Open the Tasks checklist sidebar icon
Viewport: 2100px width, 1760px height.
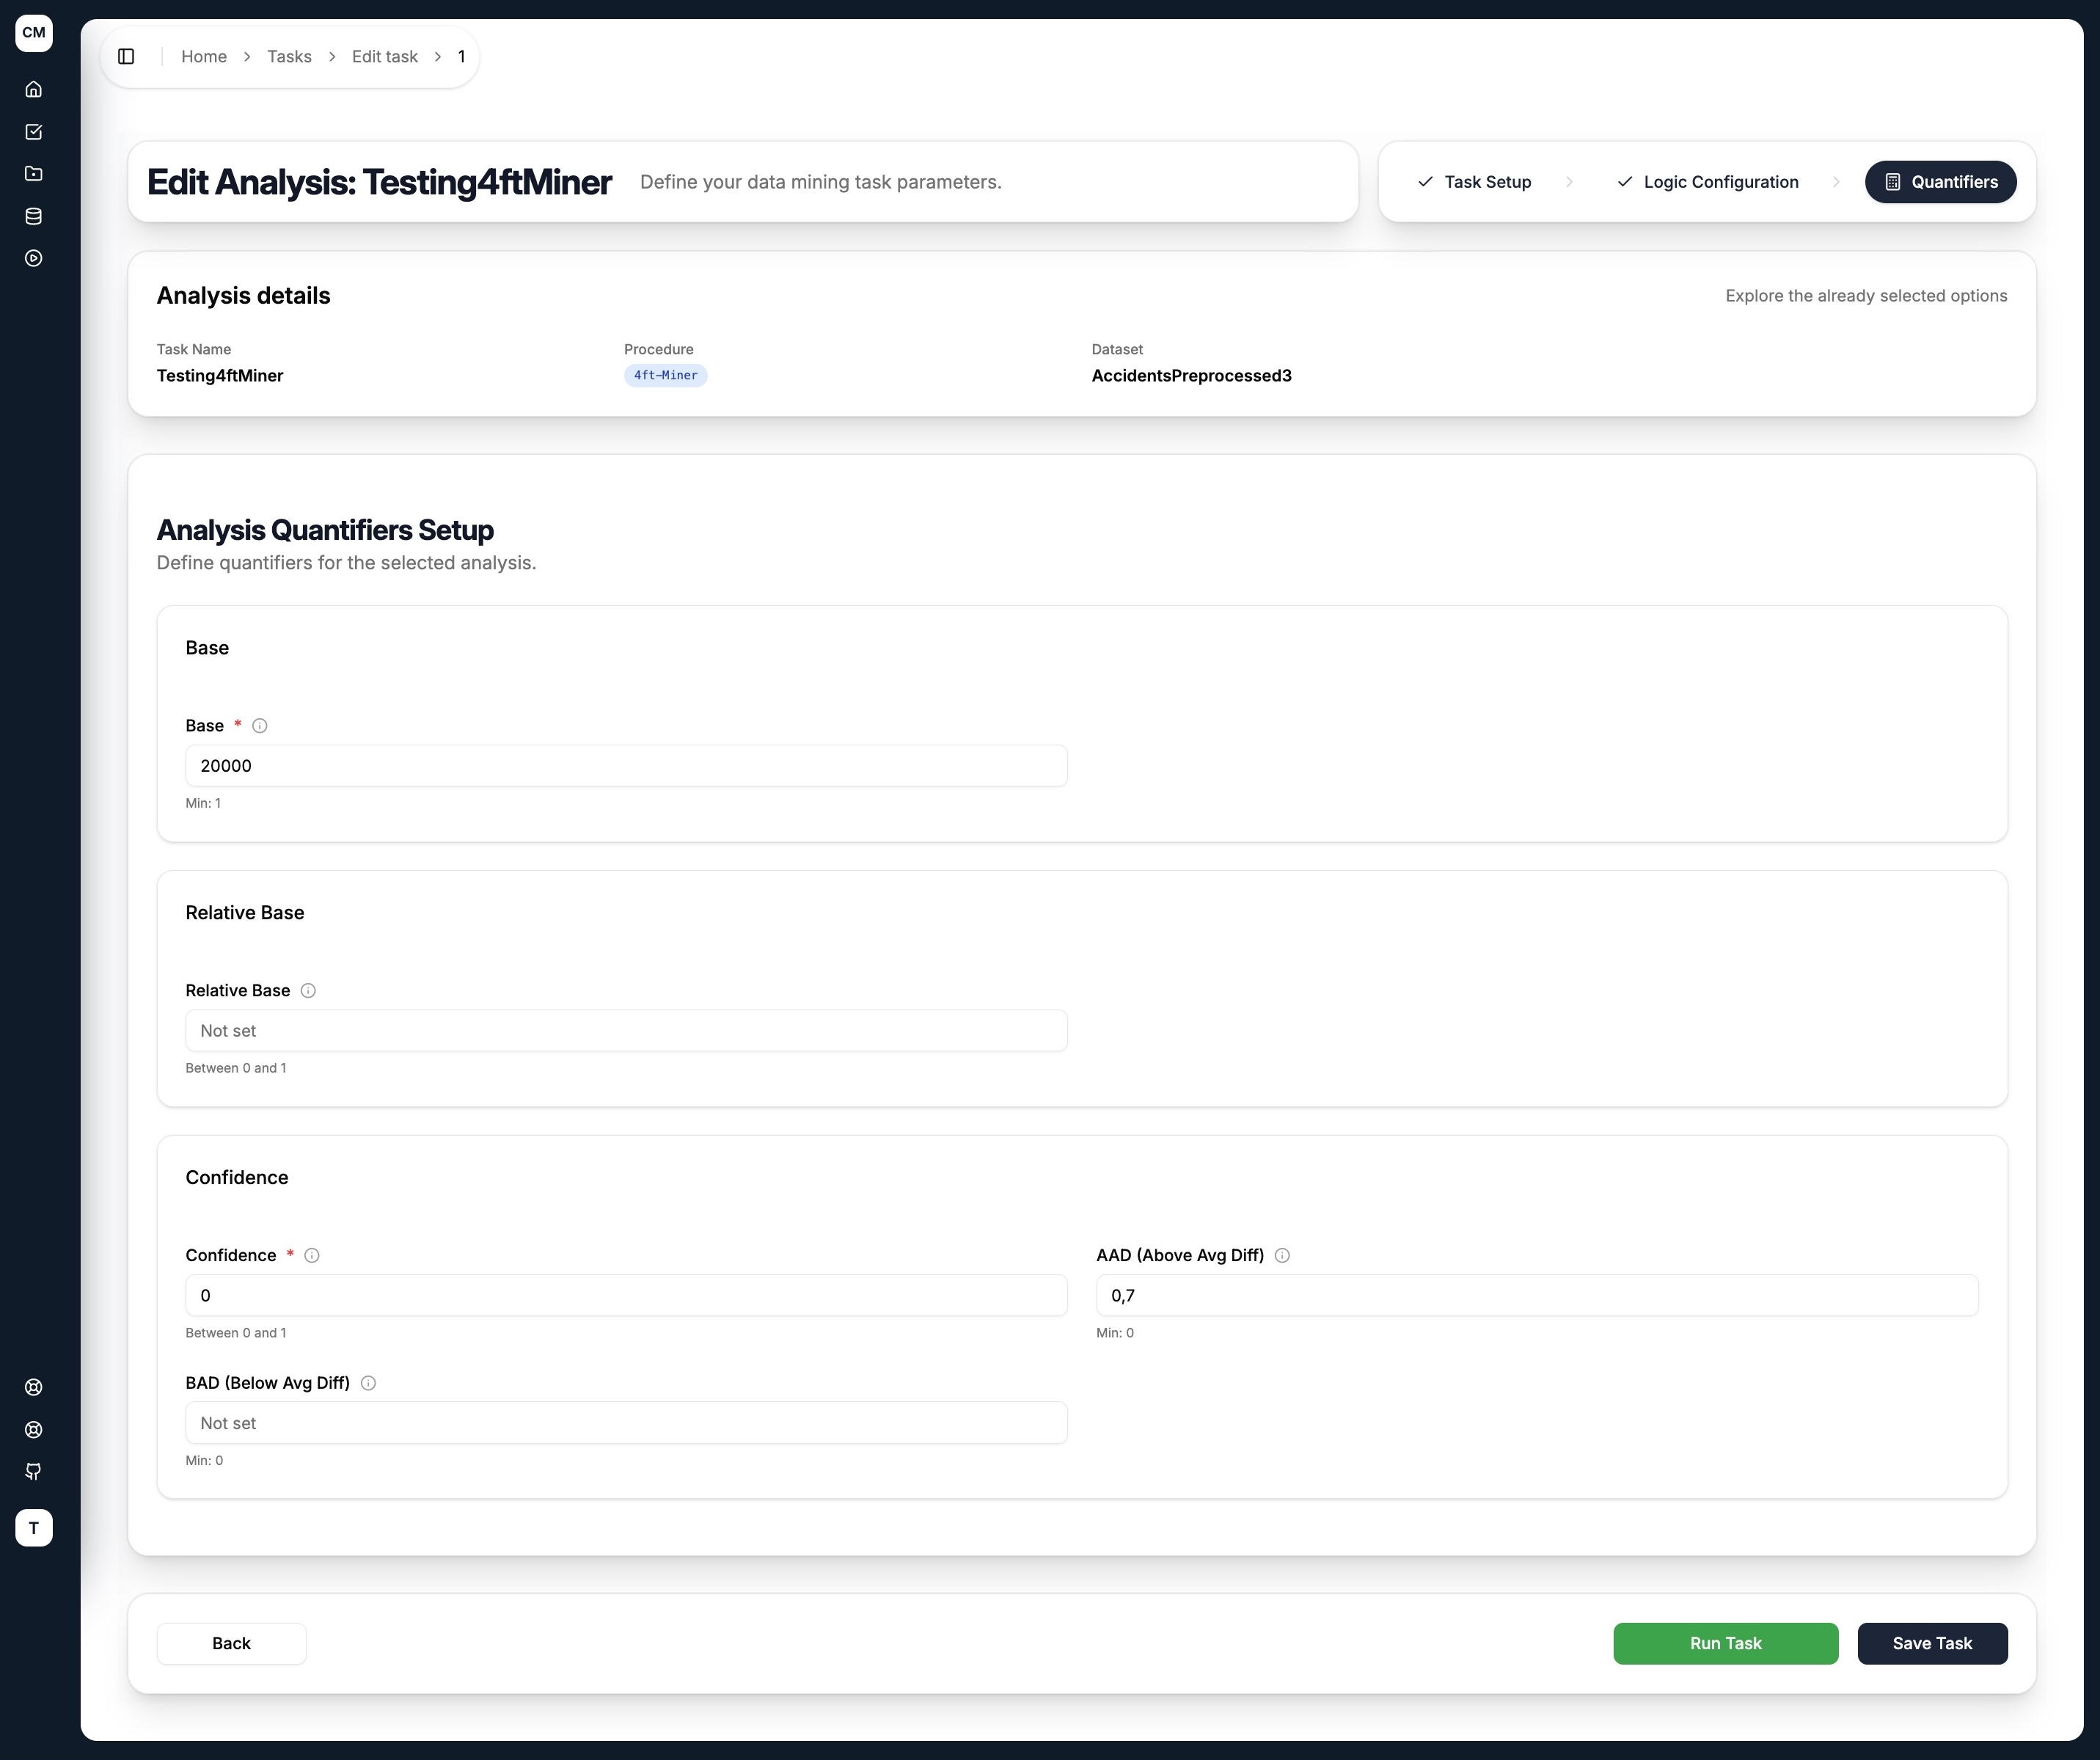click(34, 131)
